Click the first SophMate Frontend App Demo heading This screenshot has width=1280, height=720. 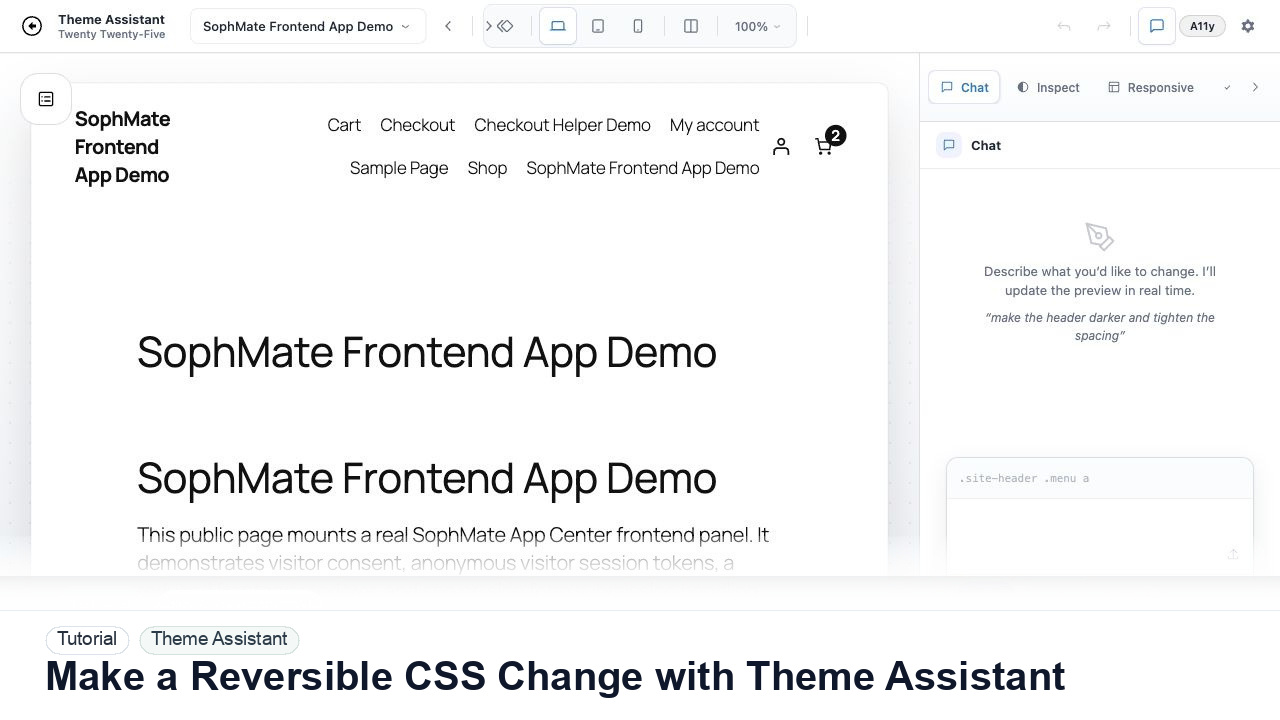(427, 352)
